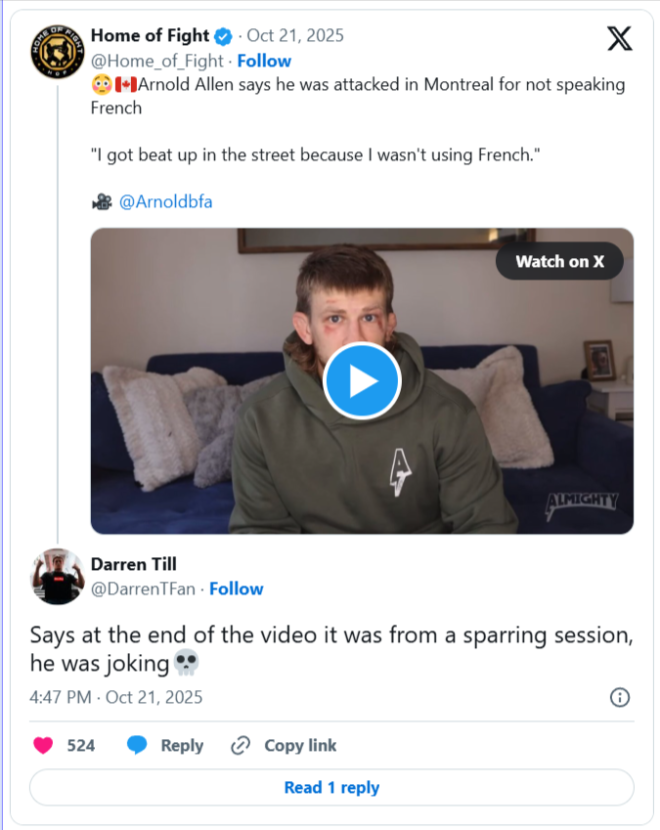Click the Copy link chain icon
The width and height of the screenshot is (660, 830).
pos(240,745)
